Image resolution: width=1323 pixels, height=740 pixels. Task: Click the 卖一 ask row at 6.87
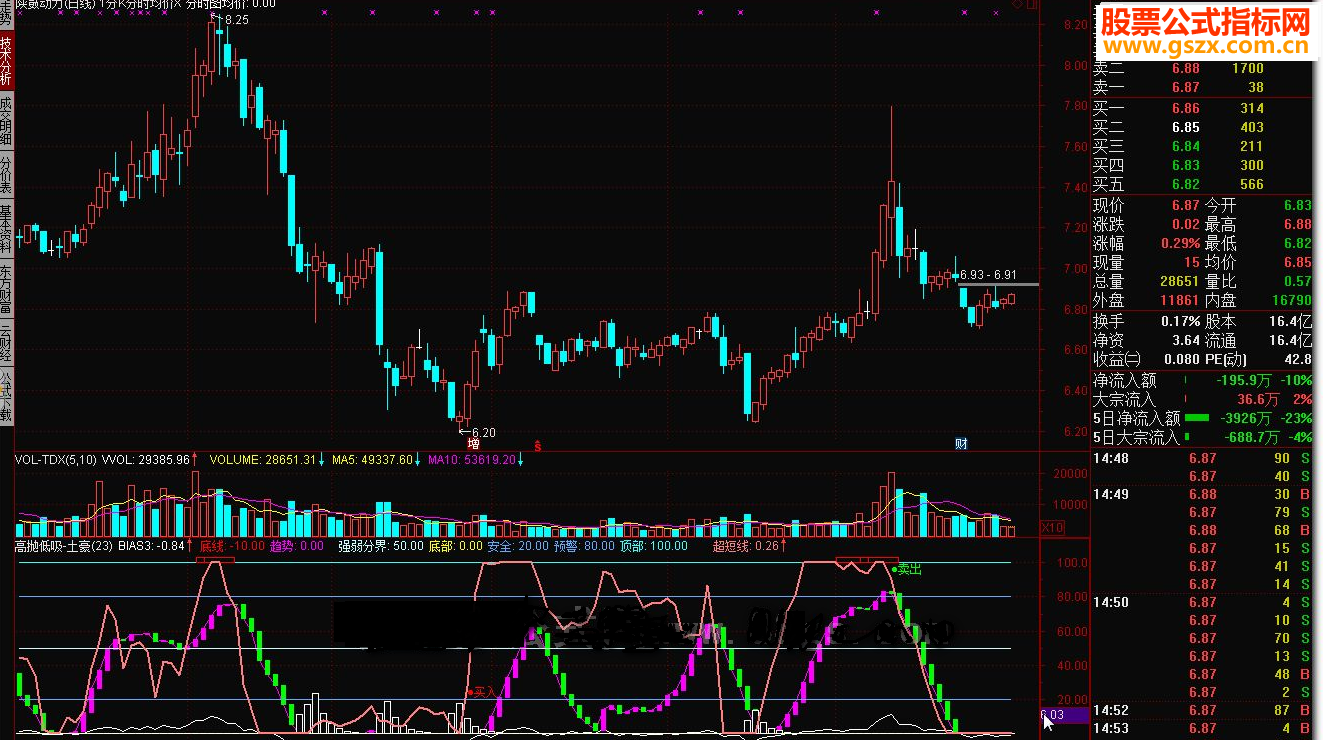point(1201,88)
